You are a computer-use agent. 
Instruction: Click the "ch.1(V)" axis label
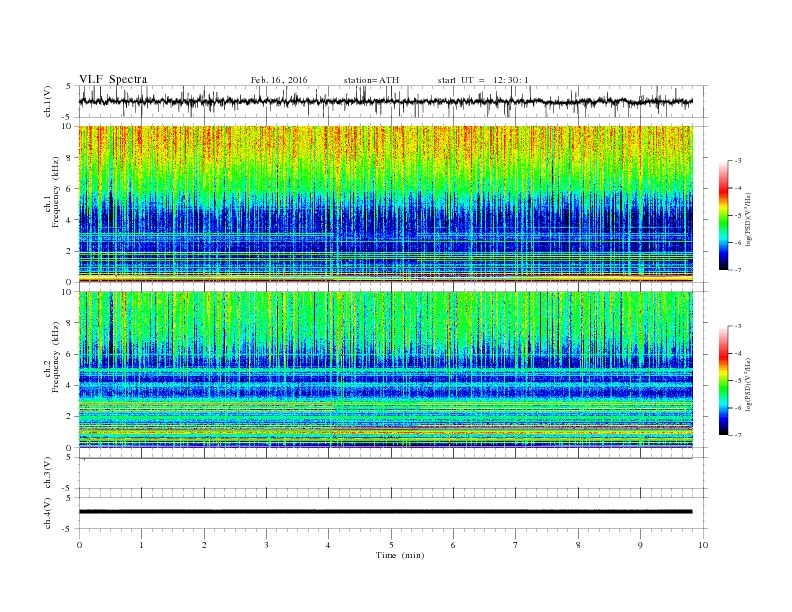[x=48, y=101]
